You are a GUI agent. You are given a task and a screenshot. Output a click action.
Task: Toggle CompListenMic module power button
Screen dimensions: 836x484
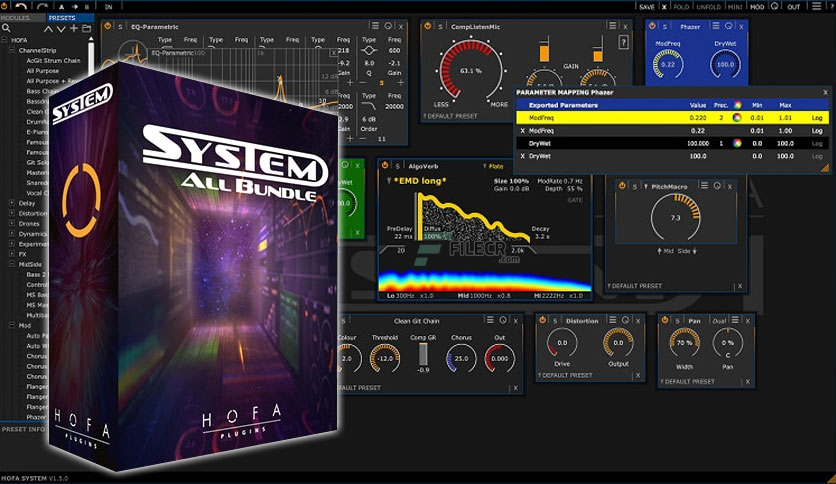[x=428, y=26]
